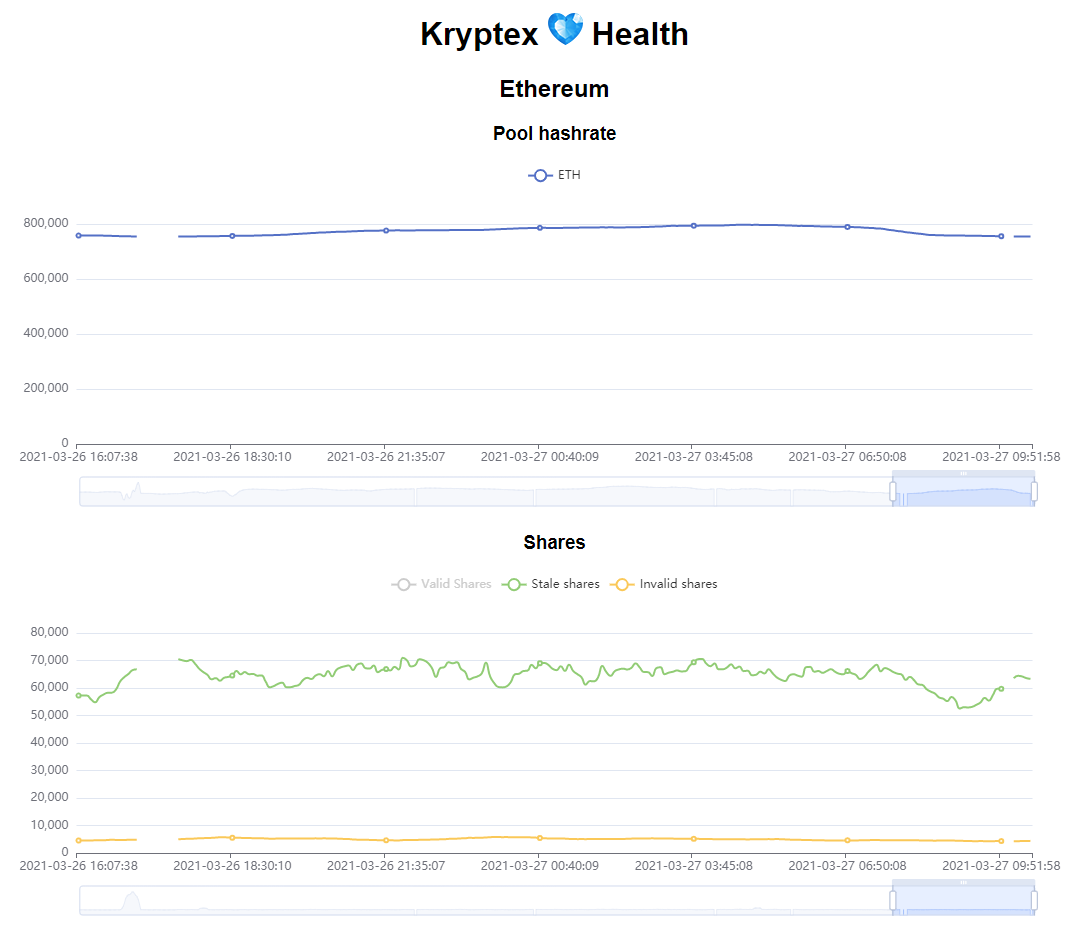Hide the Invalid shares series
Screen dimensions: 1068x932
663,584
